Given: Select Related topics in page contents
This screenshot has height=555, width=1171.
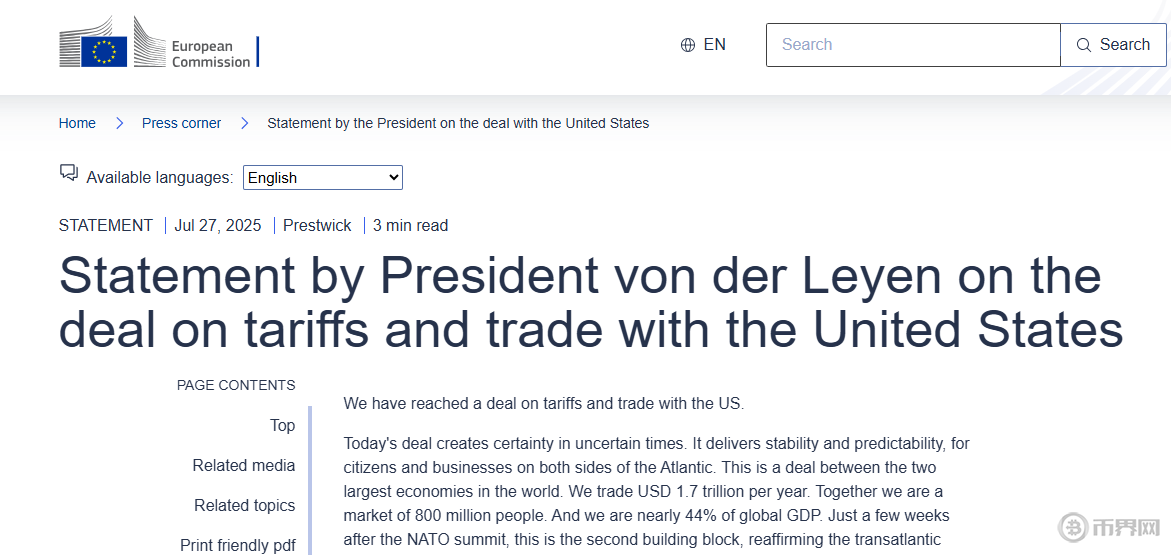Looking at the screenshot, I should coord(245,505).
